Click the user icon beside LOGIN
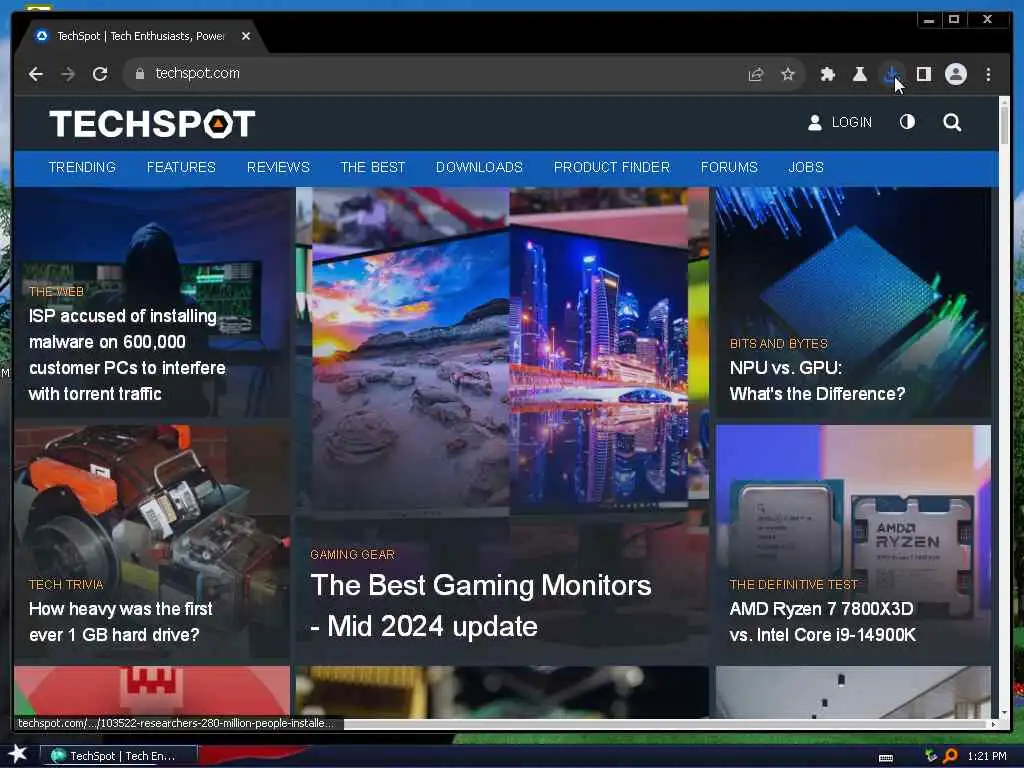The image size is (1024, 768). click(x=814, y=122)
